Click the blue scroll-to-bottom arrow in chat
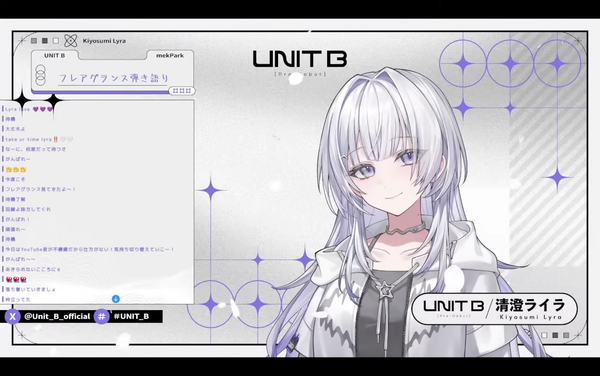The height and width of the screenshot is (376, 600). pos(116,299)
